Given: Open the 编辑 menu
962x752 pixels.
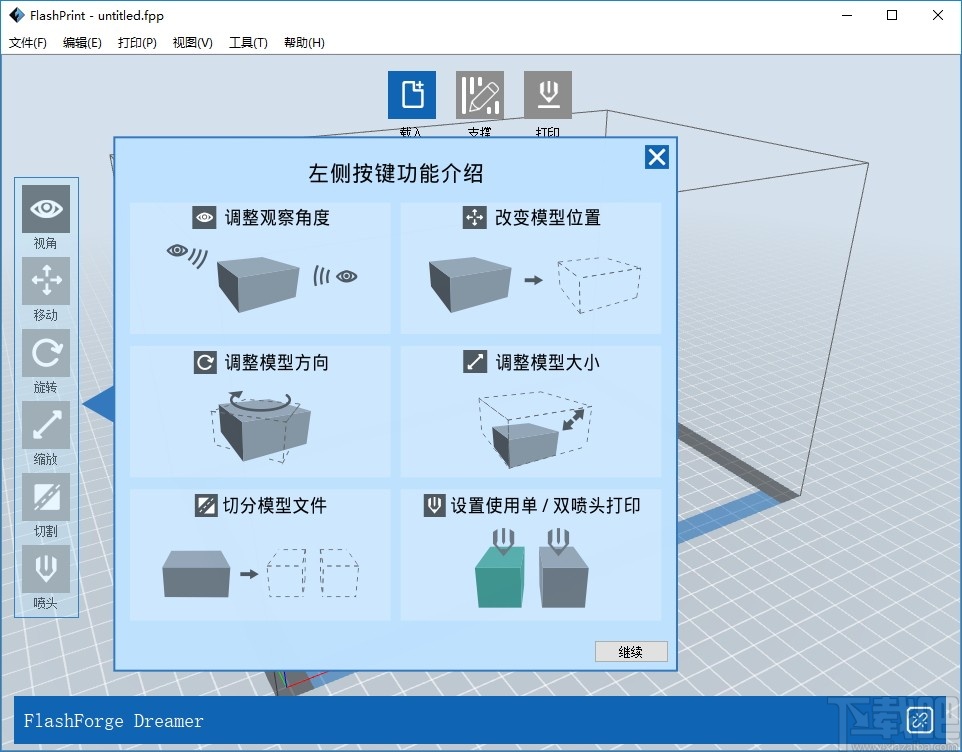Looking at the screenshot, I should tap(82, 42).
